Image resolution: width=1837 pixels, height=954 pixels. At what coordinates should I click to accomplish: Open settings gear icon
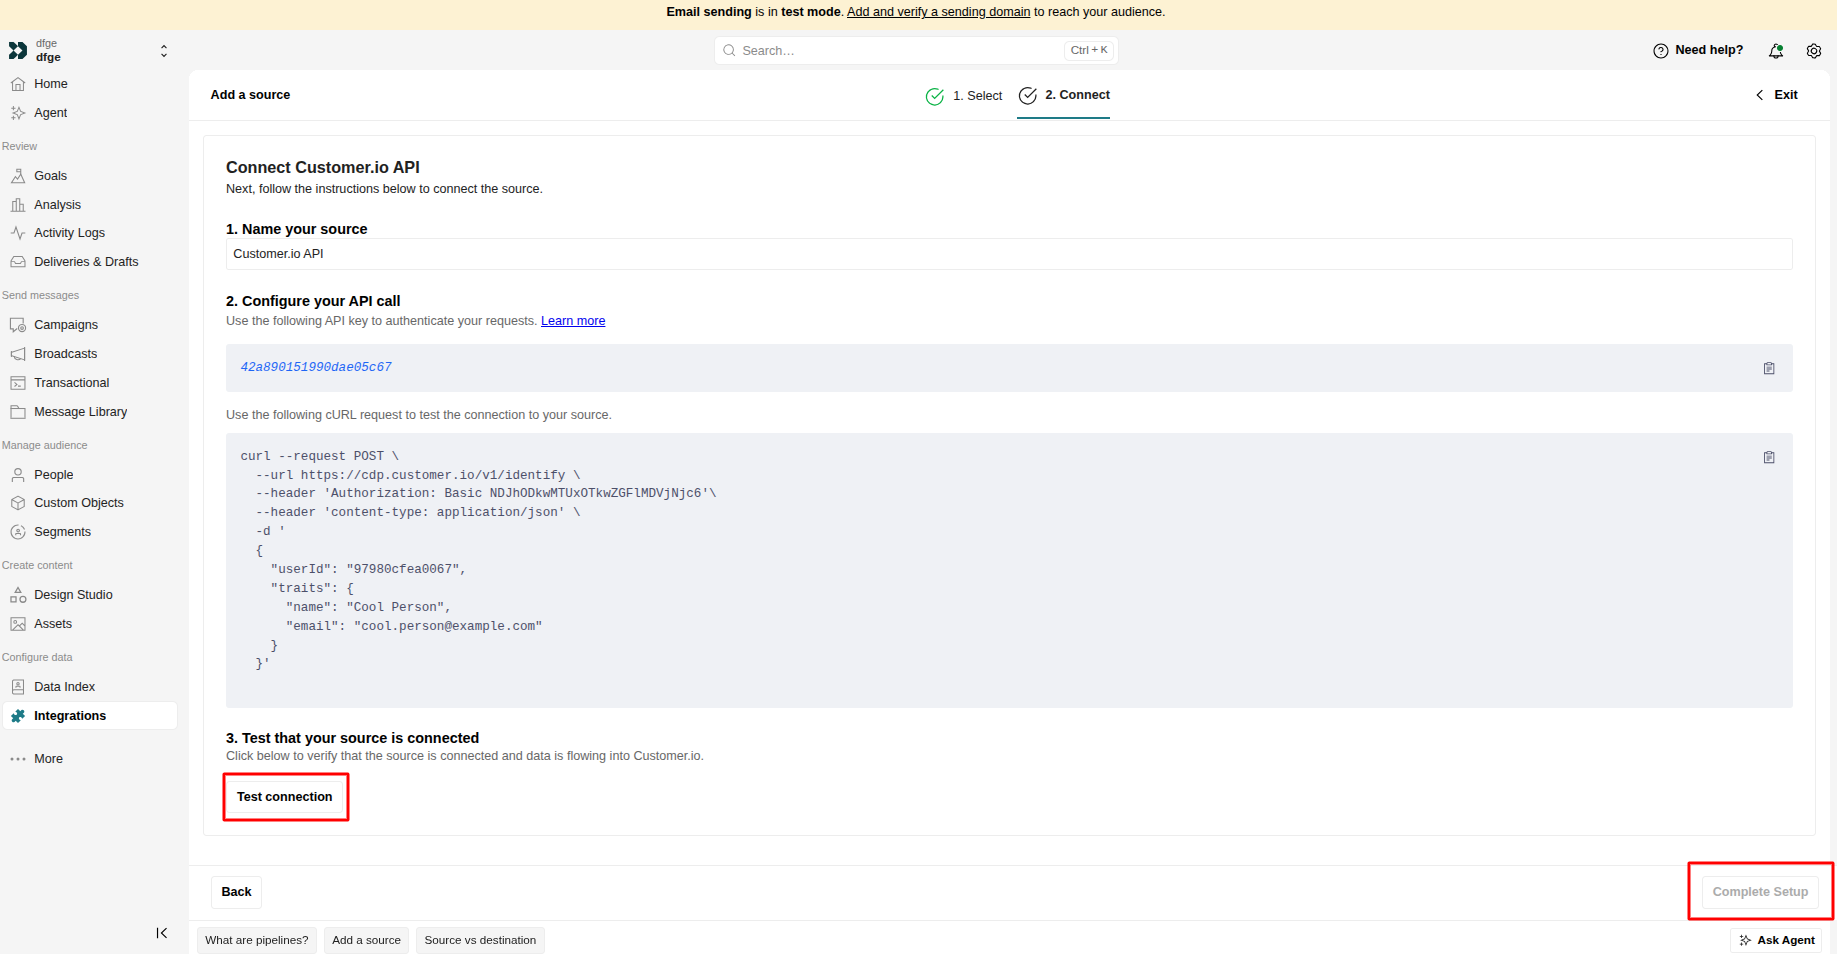coord(1814,51)
